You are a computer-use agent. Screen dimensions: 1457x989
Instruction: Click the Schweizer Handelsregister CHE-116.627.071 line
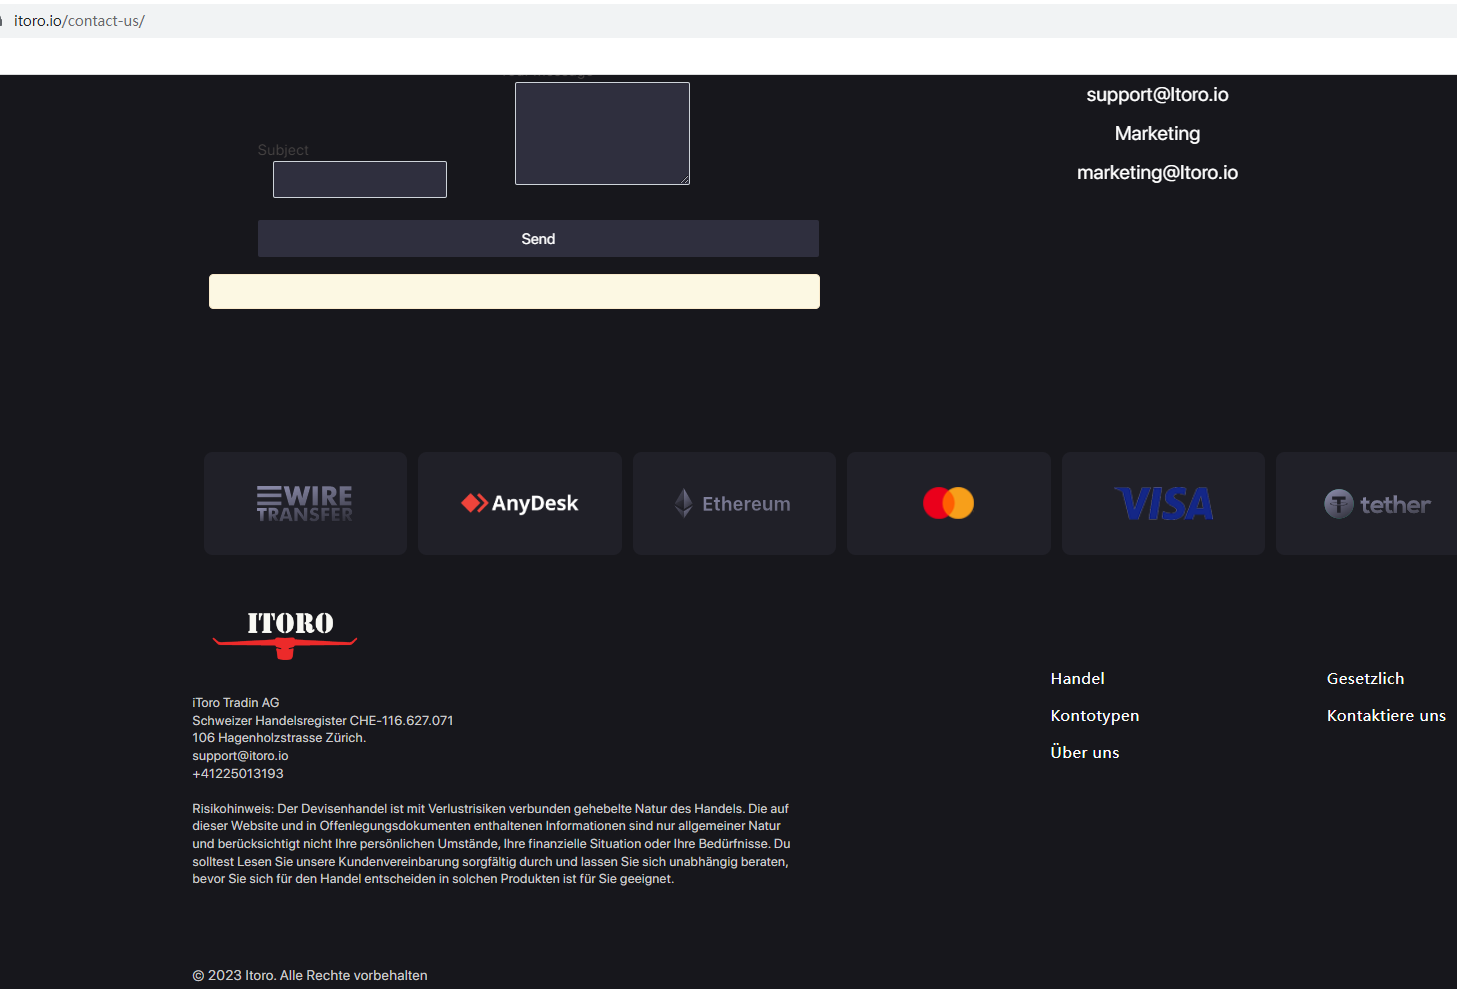(323, 721)
